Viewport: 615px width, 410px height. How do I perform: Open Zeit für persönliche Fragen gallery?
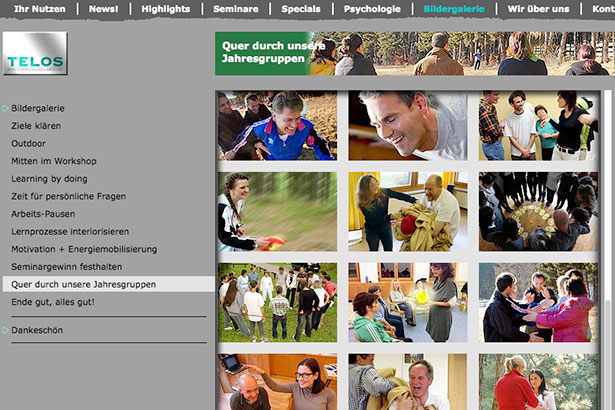click(69, 196)
